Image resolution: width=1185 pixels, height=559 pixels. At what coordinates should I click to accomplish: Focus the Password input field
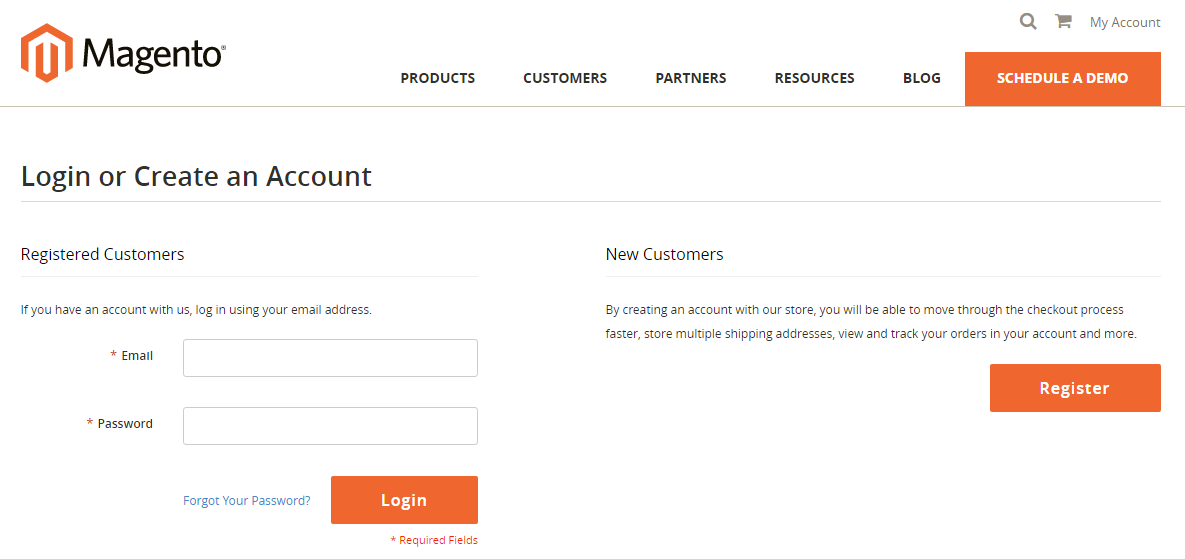click(x=330, y=426)
